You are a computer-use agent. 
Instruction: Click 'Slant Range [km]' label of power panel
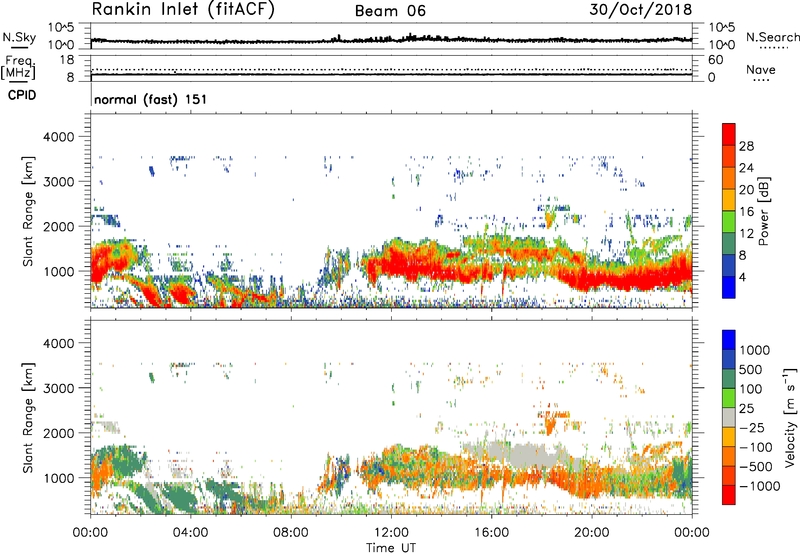click(x=28, y=211)
